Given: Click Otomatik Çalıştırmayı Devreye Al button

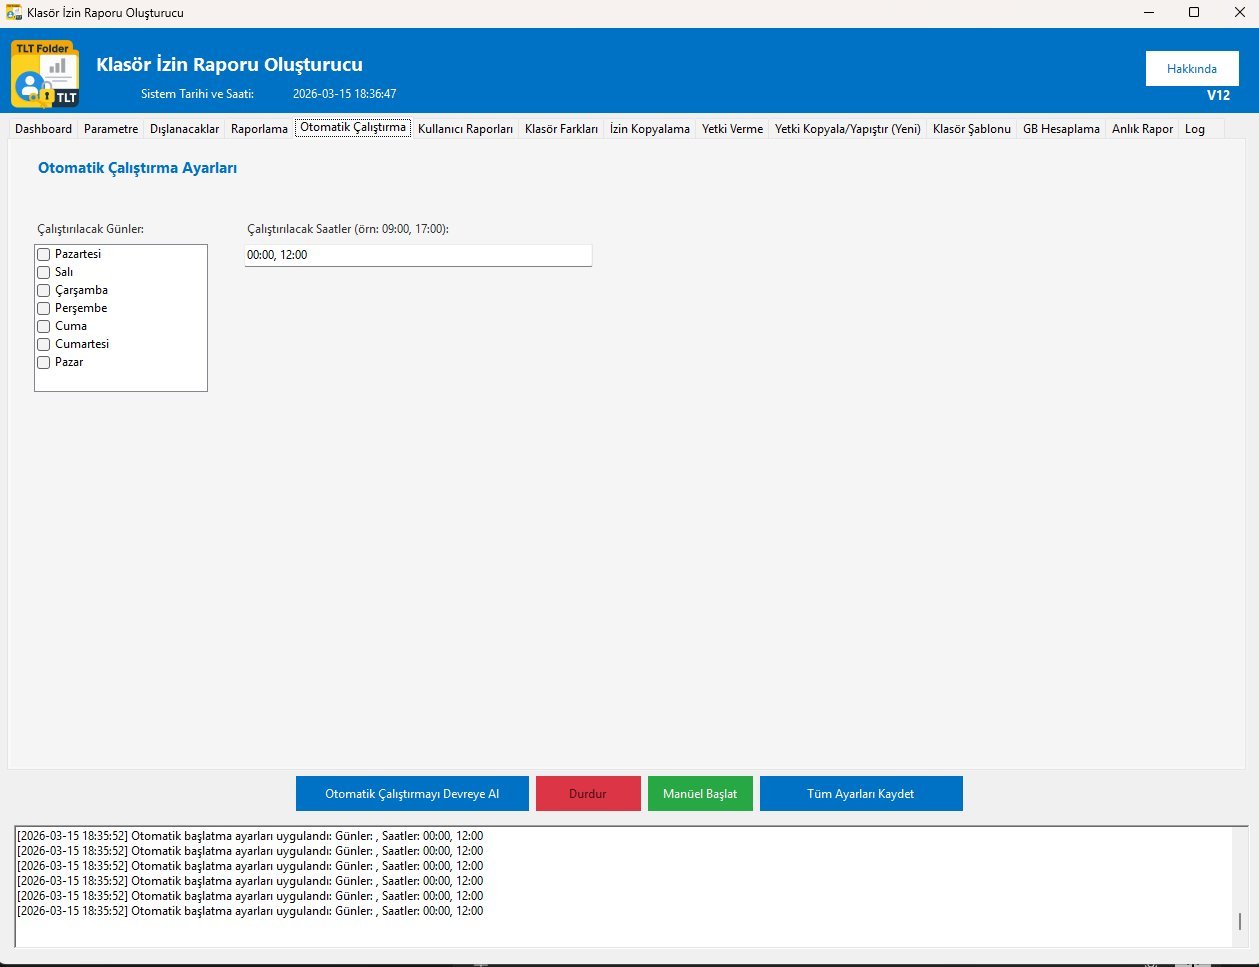Looking at the screenshot, I should point(412,794).
